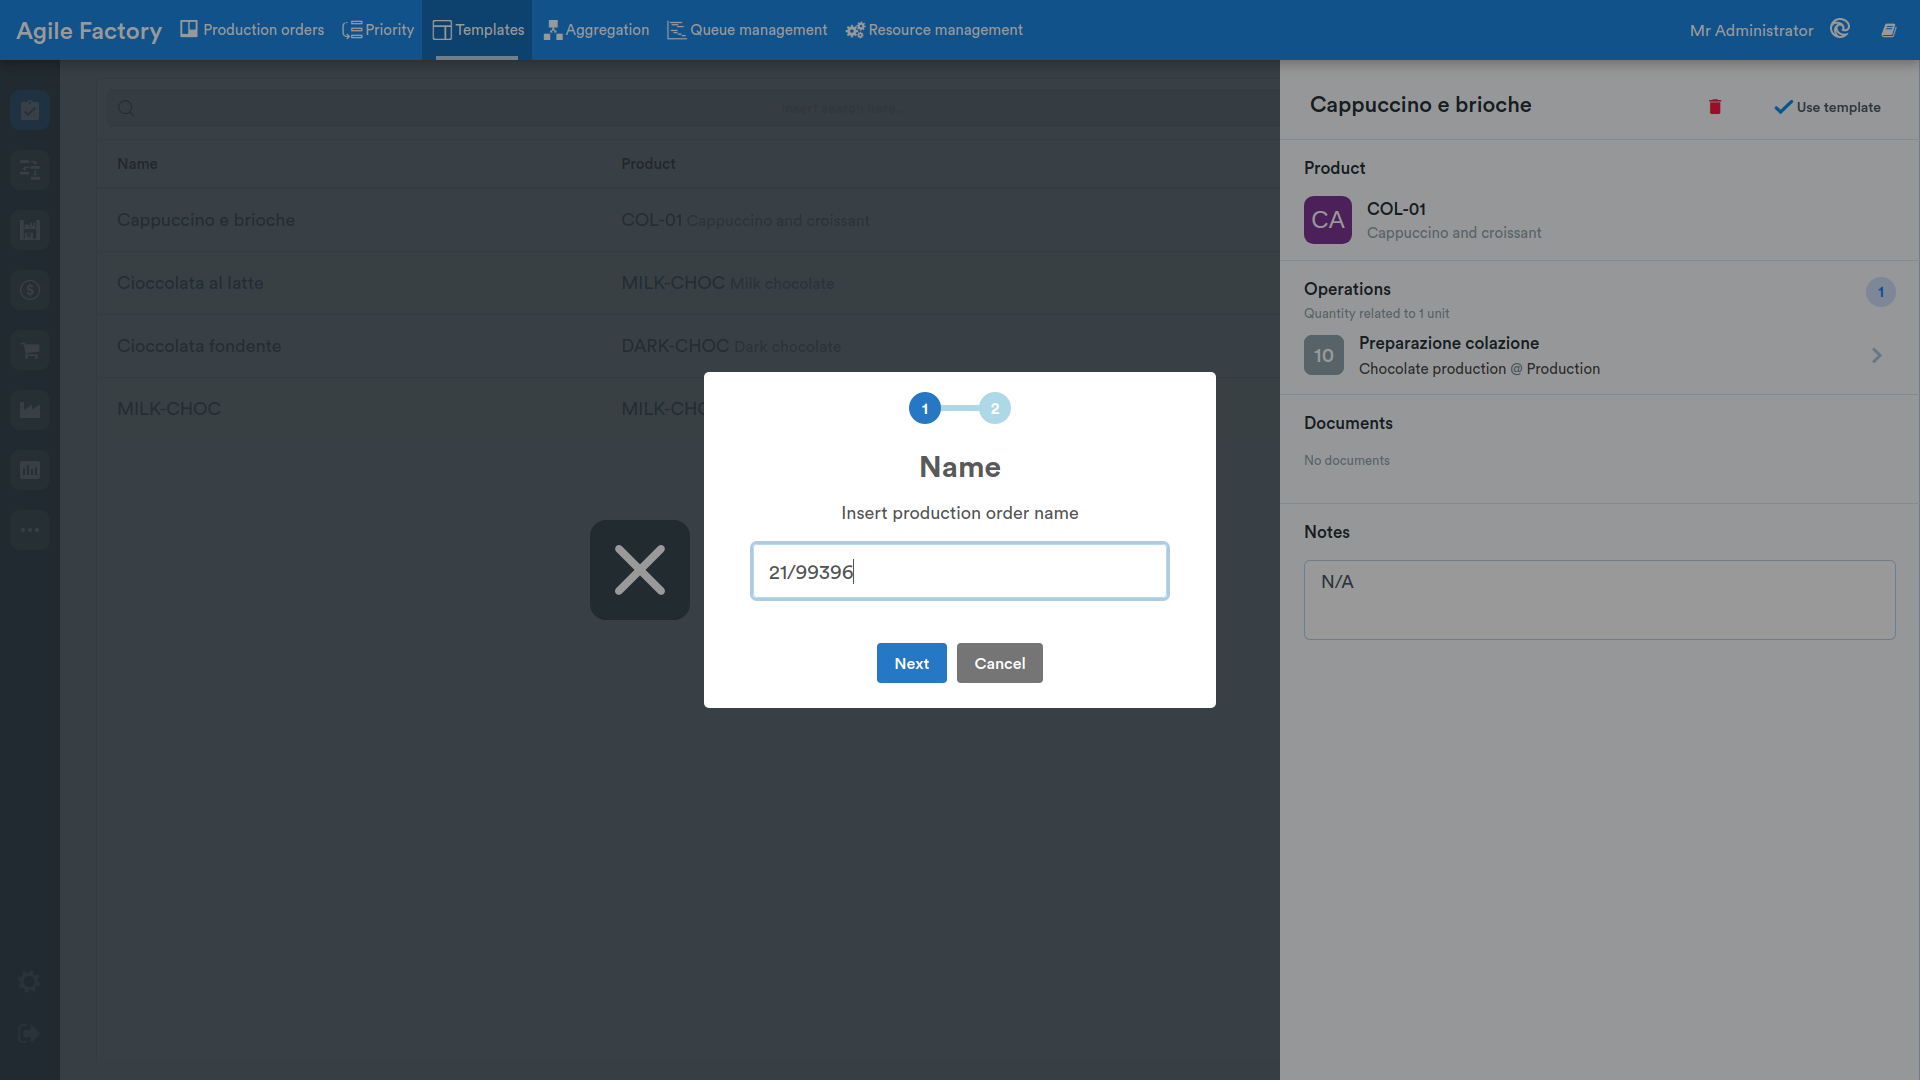
Task: Open cart icon in left sidebar
Action: 30,350
